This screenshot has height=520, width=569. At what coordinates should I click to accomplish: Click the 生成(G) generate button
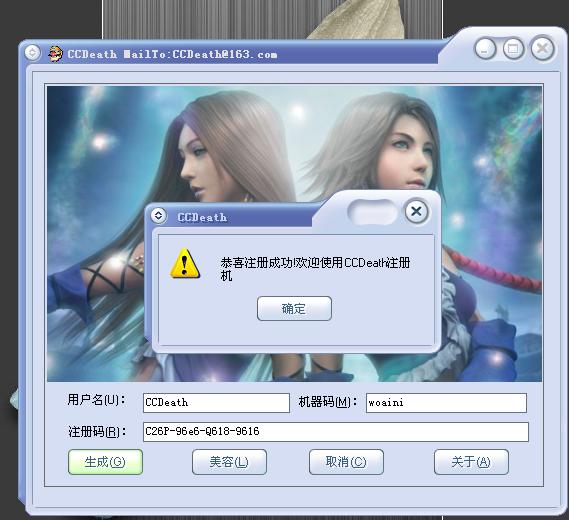pyautogui.click(x=105, y=462)
